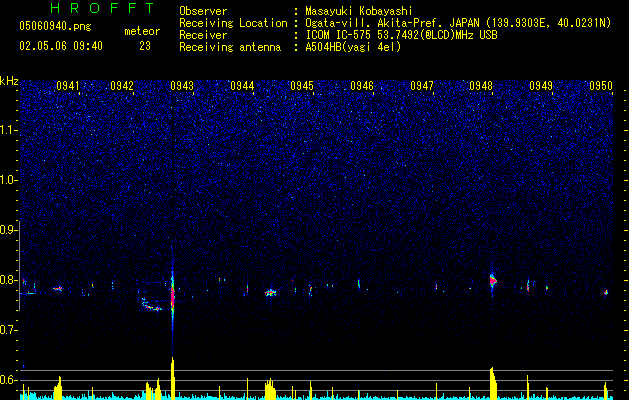Click the date stamp 02.05.06 09:40

[x=61, y=46]
